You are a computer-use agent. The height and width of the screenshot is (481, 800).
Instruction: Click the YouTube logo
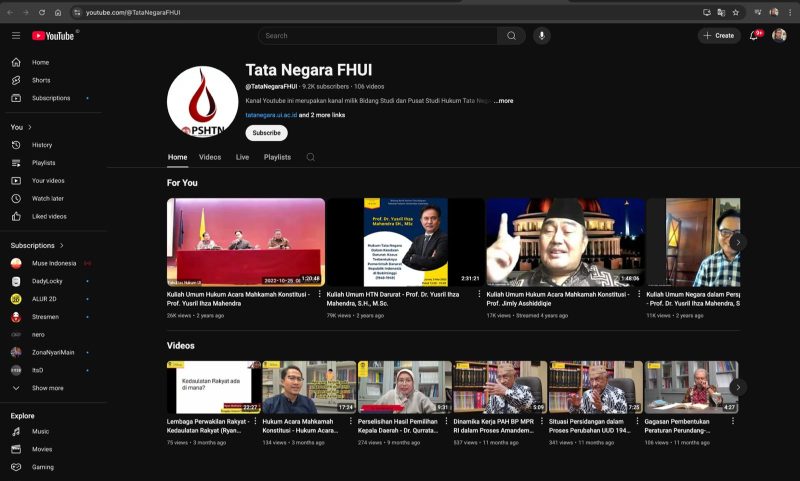click(x=53, y=36)
